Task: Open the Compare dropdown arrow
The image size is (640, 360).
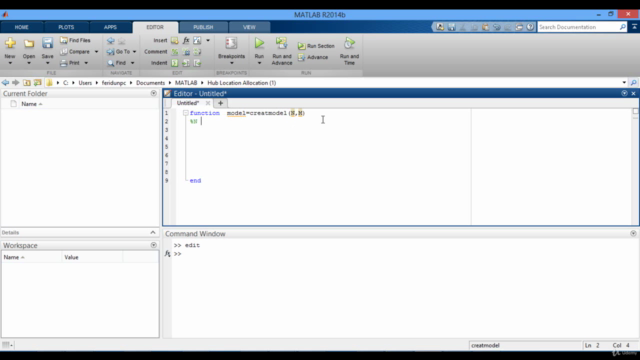Action: (x=96, y=52)
